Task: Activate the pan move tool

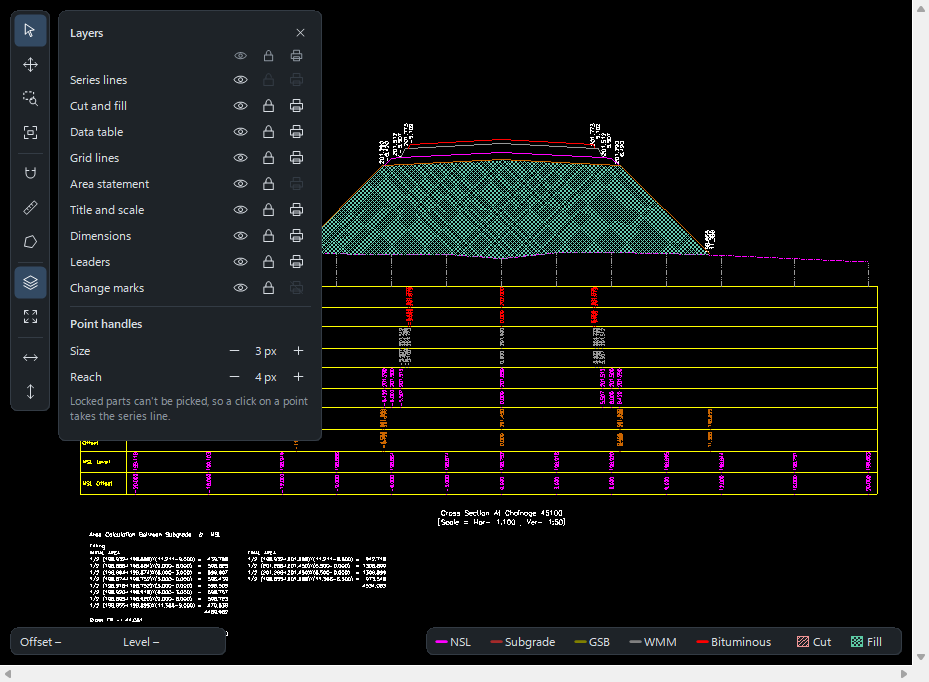Action: point(30,65)
